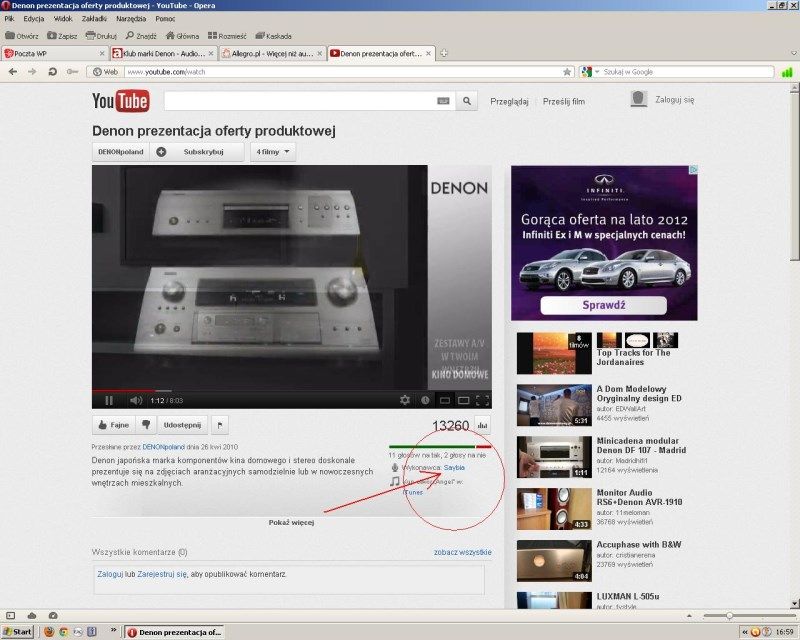
Task: Click the Denon prezentacja taskbar window button
Action: click(x=175, y=632)
